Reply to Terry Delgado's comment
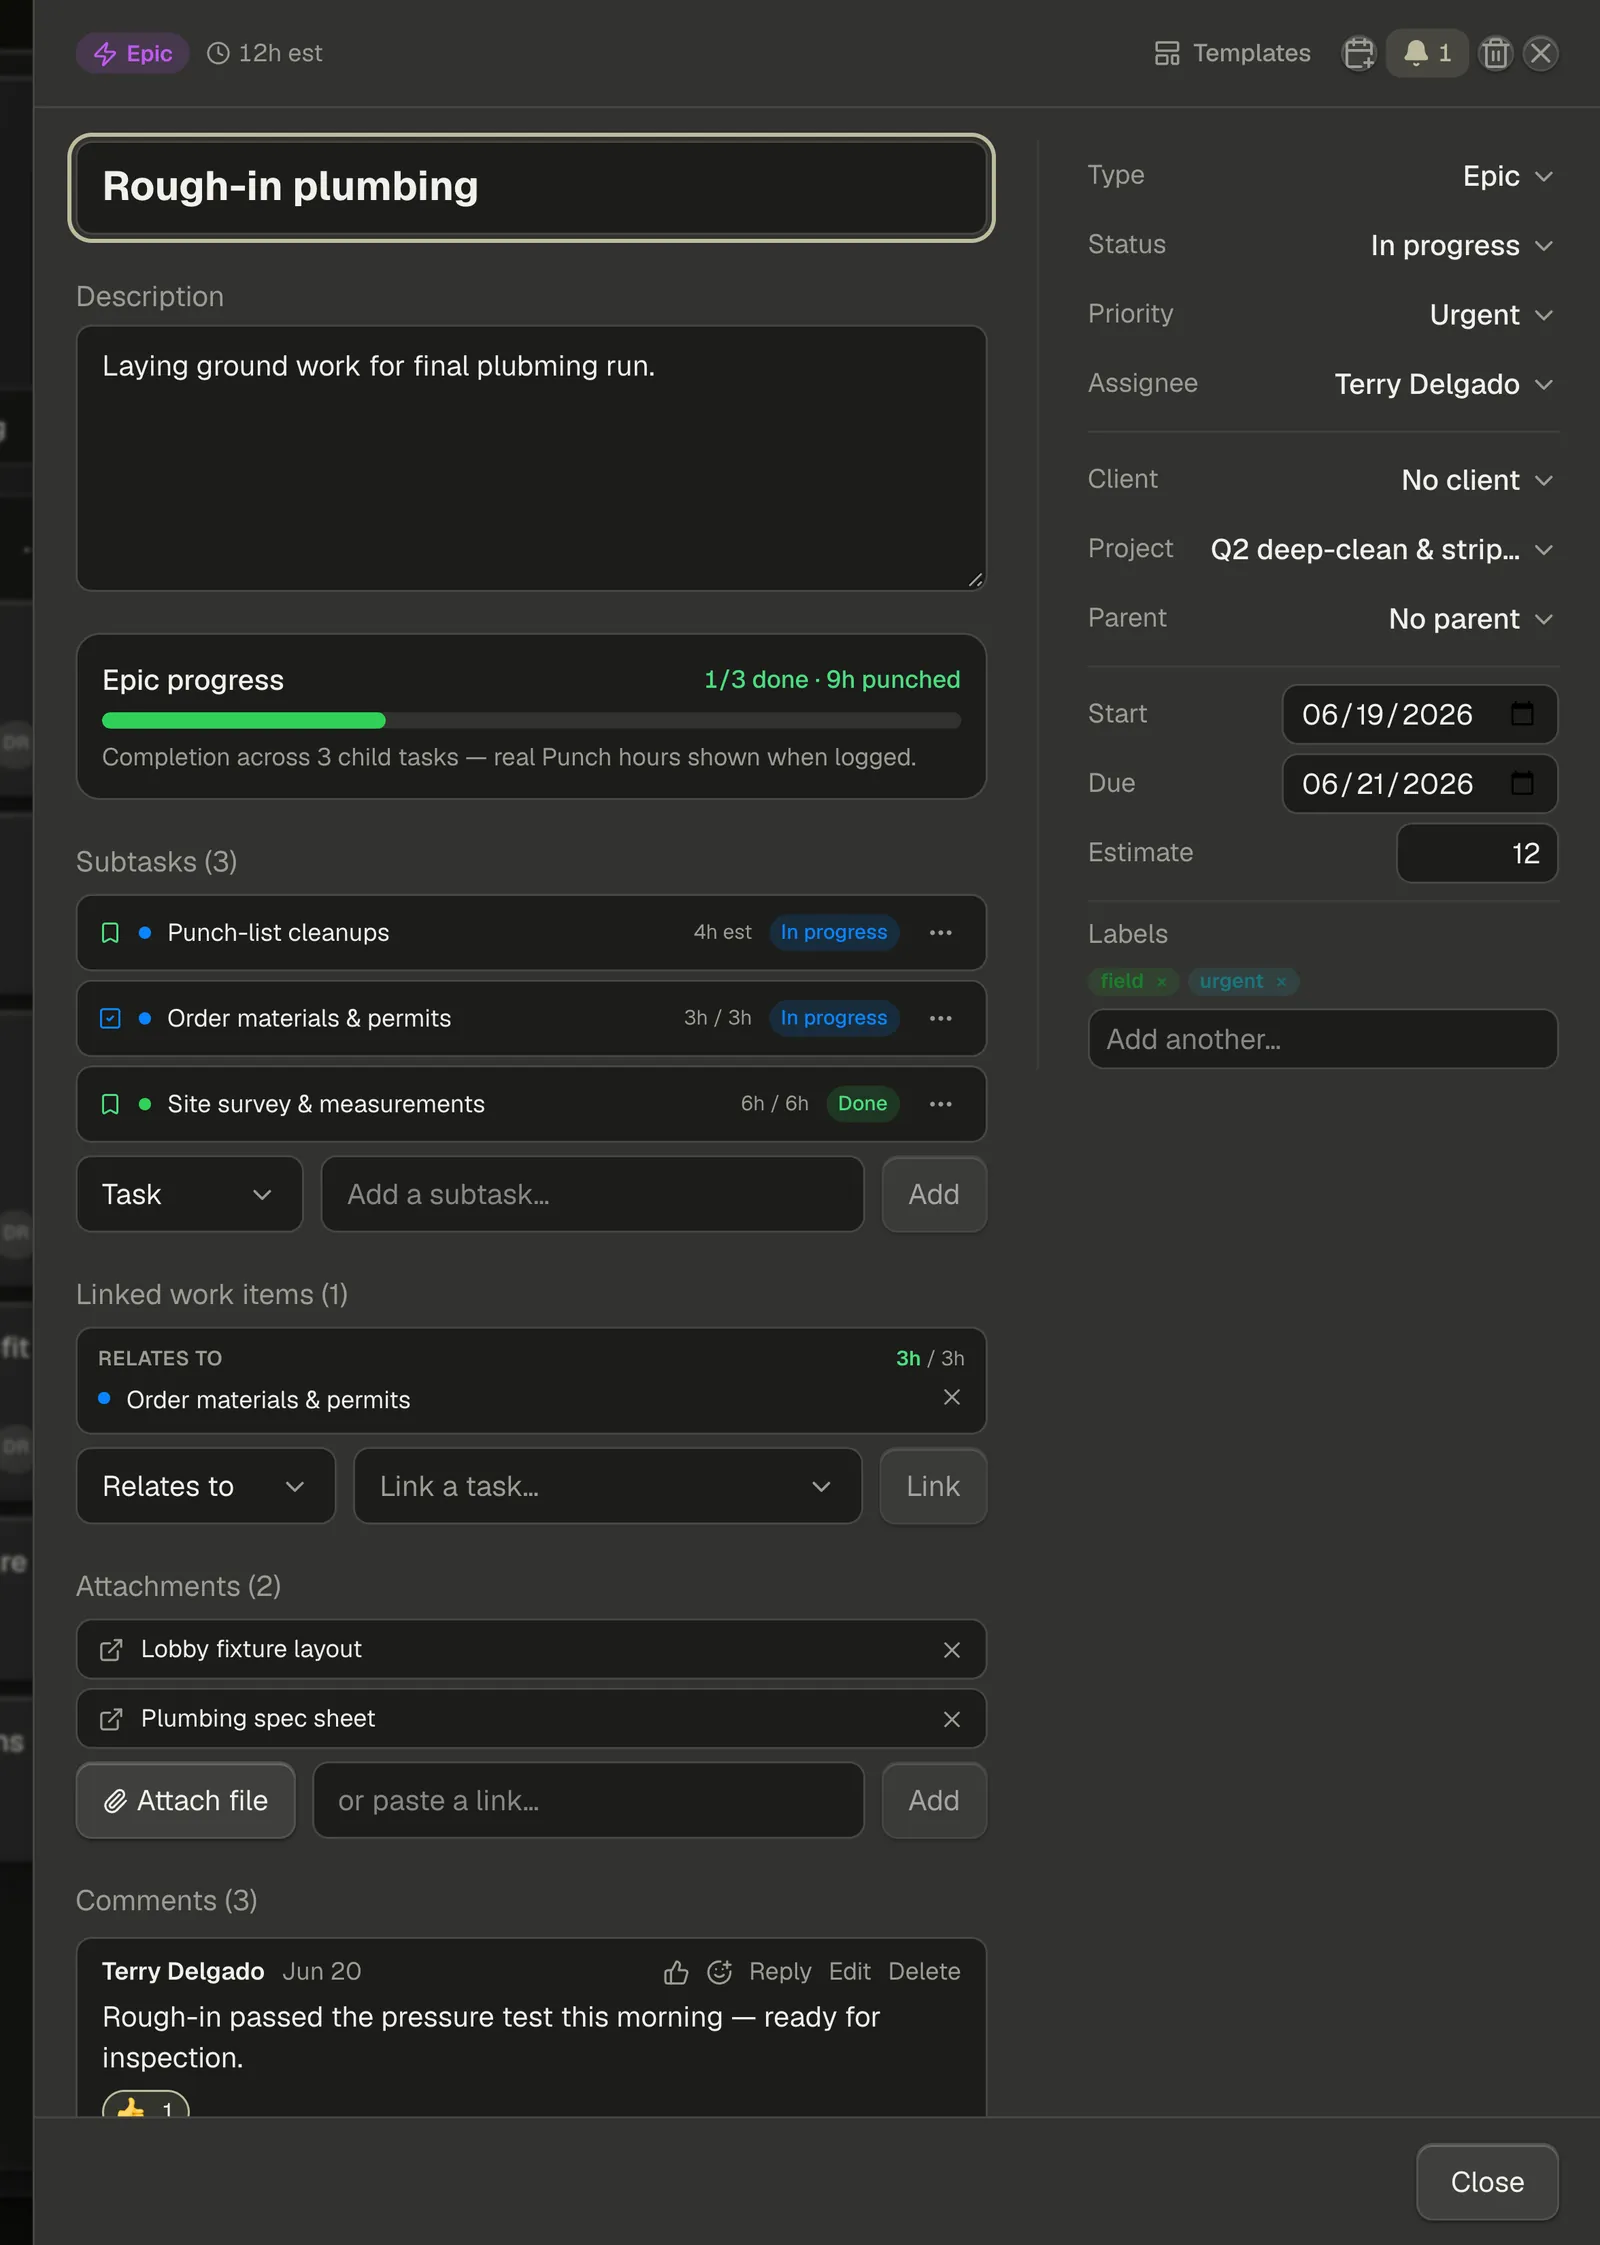 (780, 1972)
